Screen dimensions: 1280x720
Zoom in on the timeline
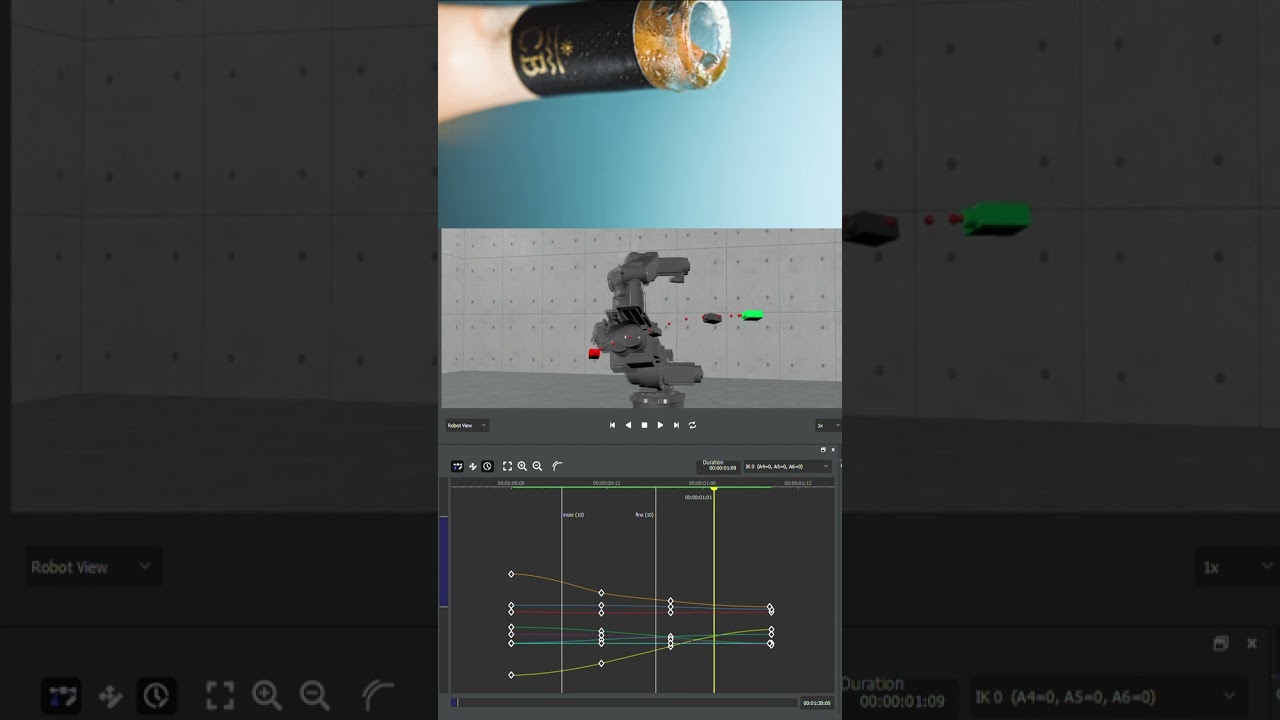(x=522, y=466)
